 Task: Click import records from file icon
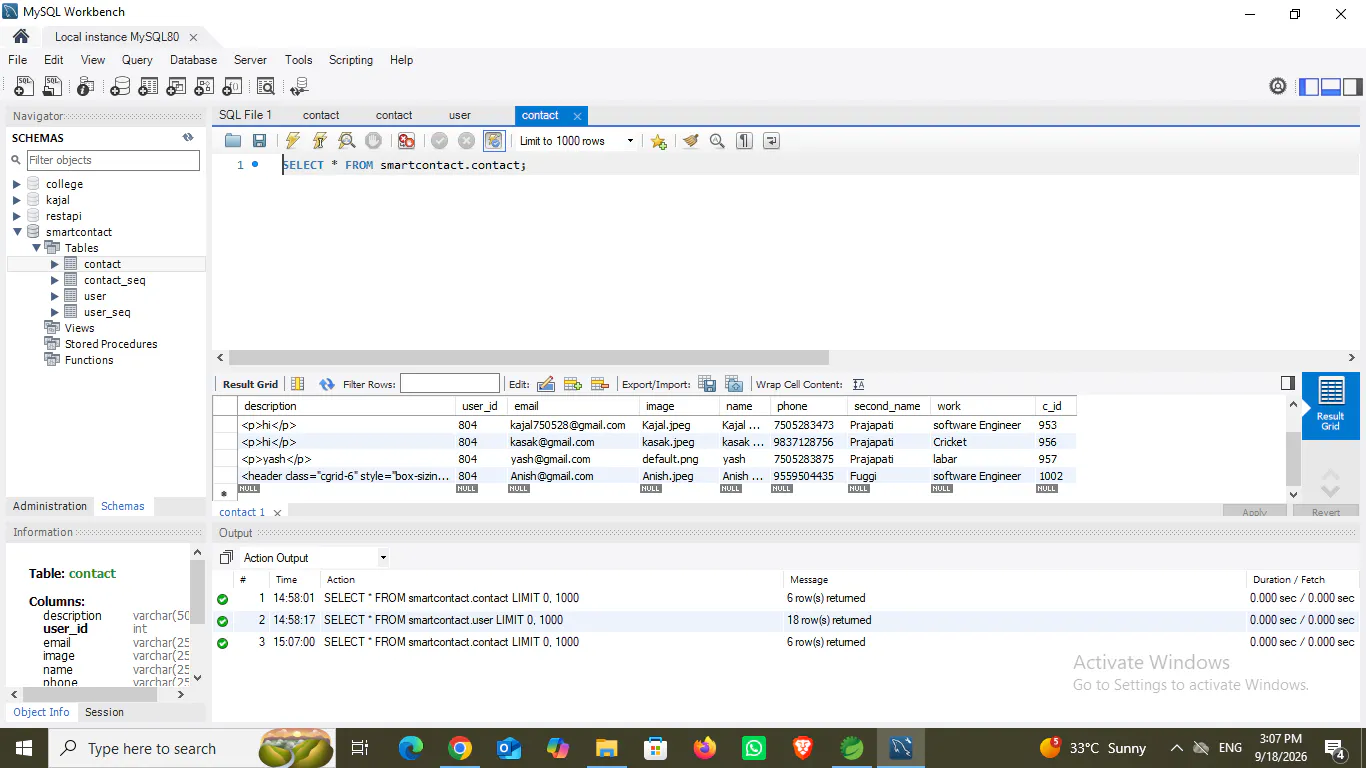(734, 384)
